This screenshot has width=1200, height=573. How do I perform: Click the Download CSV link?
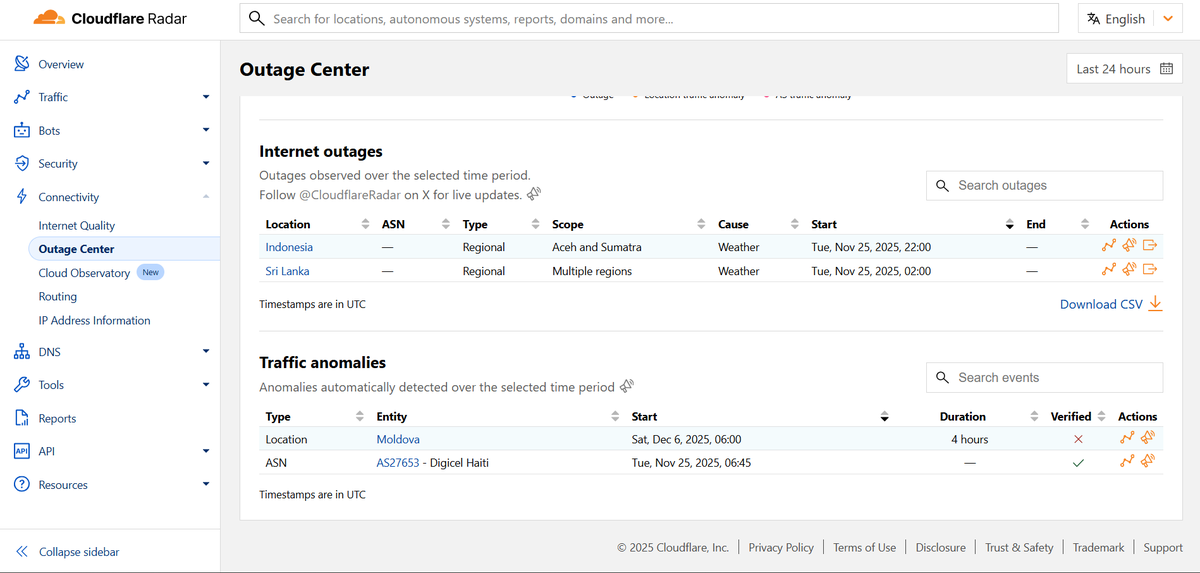[1101, 304]
